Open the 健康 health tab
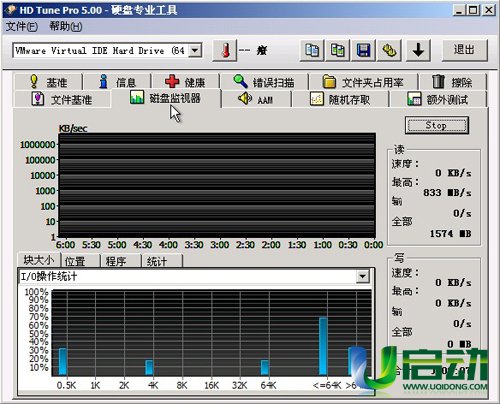500x404 pixels. click(185, 82)
